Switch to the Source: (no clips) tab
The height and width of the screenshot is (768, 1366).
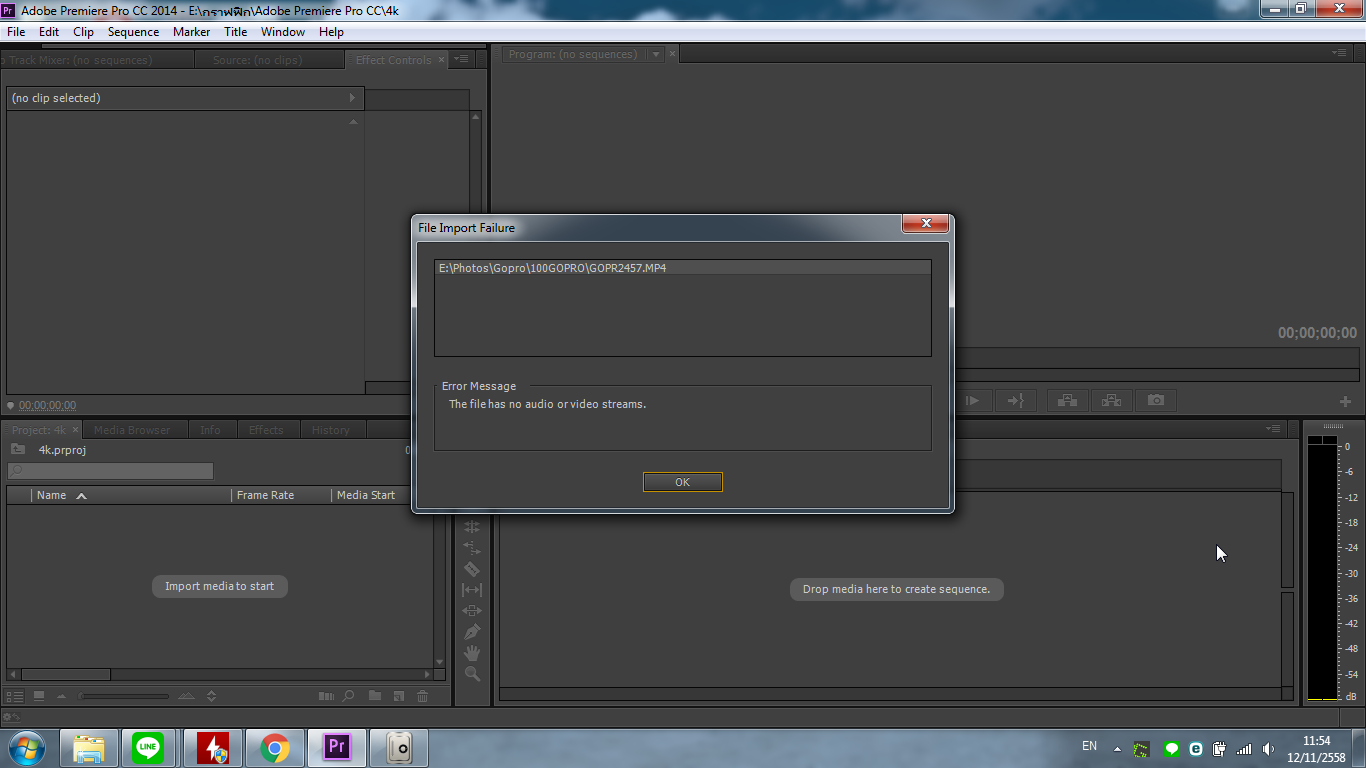(x=257, y=60)
